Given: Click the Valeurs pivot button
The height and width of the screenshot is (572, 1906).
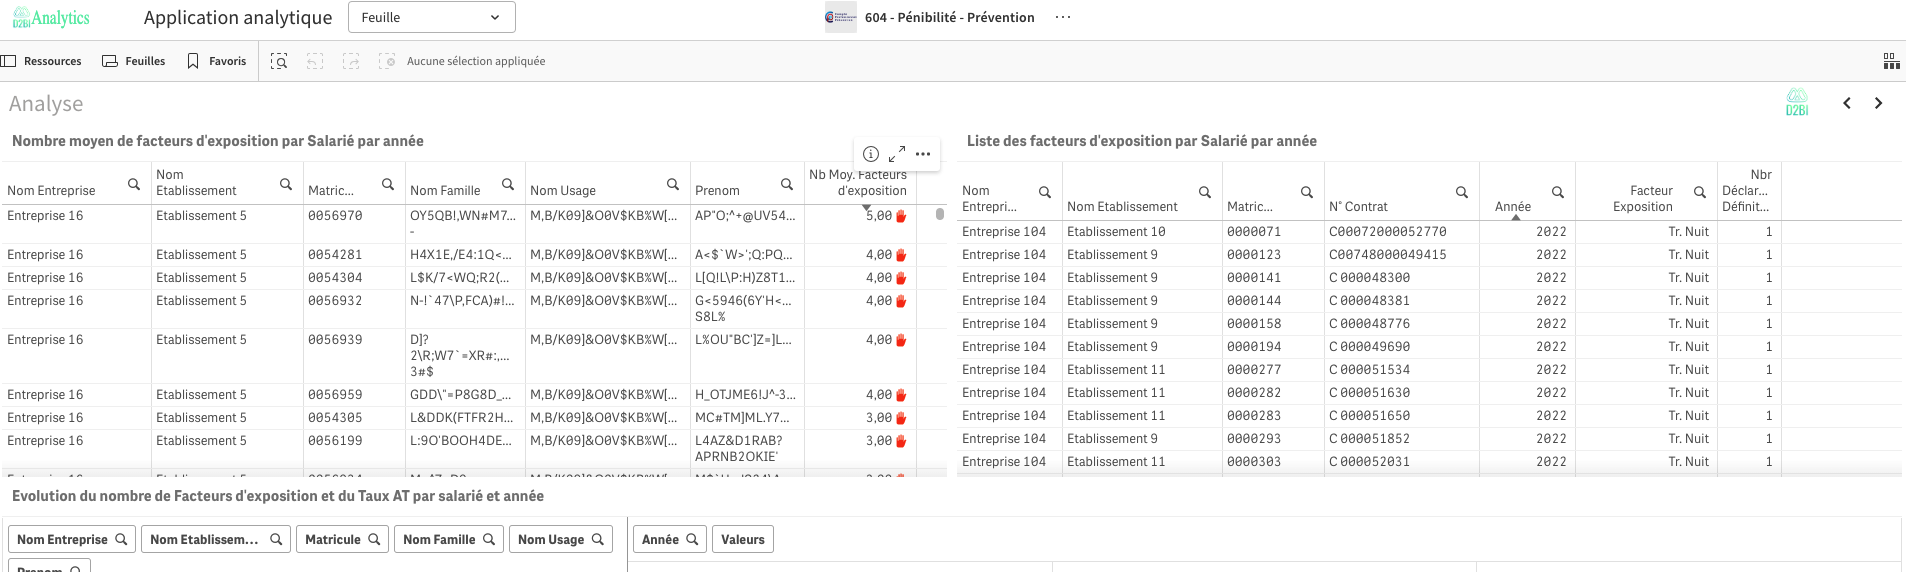Looking at the screenshot, I should (x=742, y=540).
